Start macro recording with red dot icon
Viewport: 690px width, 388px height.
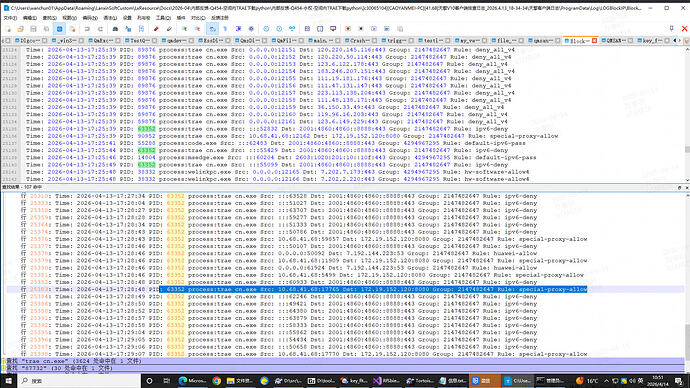(x=348, y=29)
